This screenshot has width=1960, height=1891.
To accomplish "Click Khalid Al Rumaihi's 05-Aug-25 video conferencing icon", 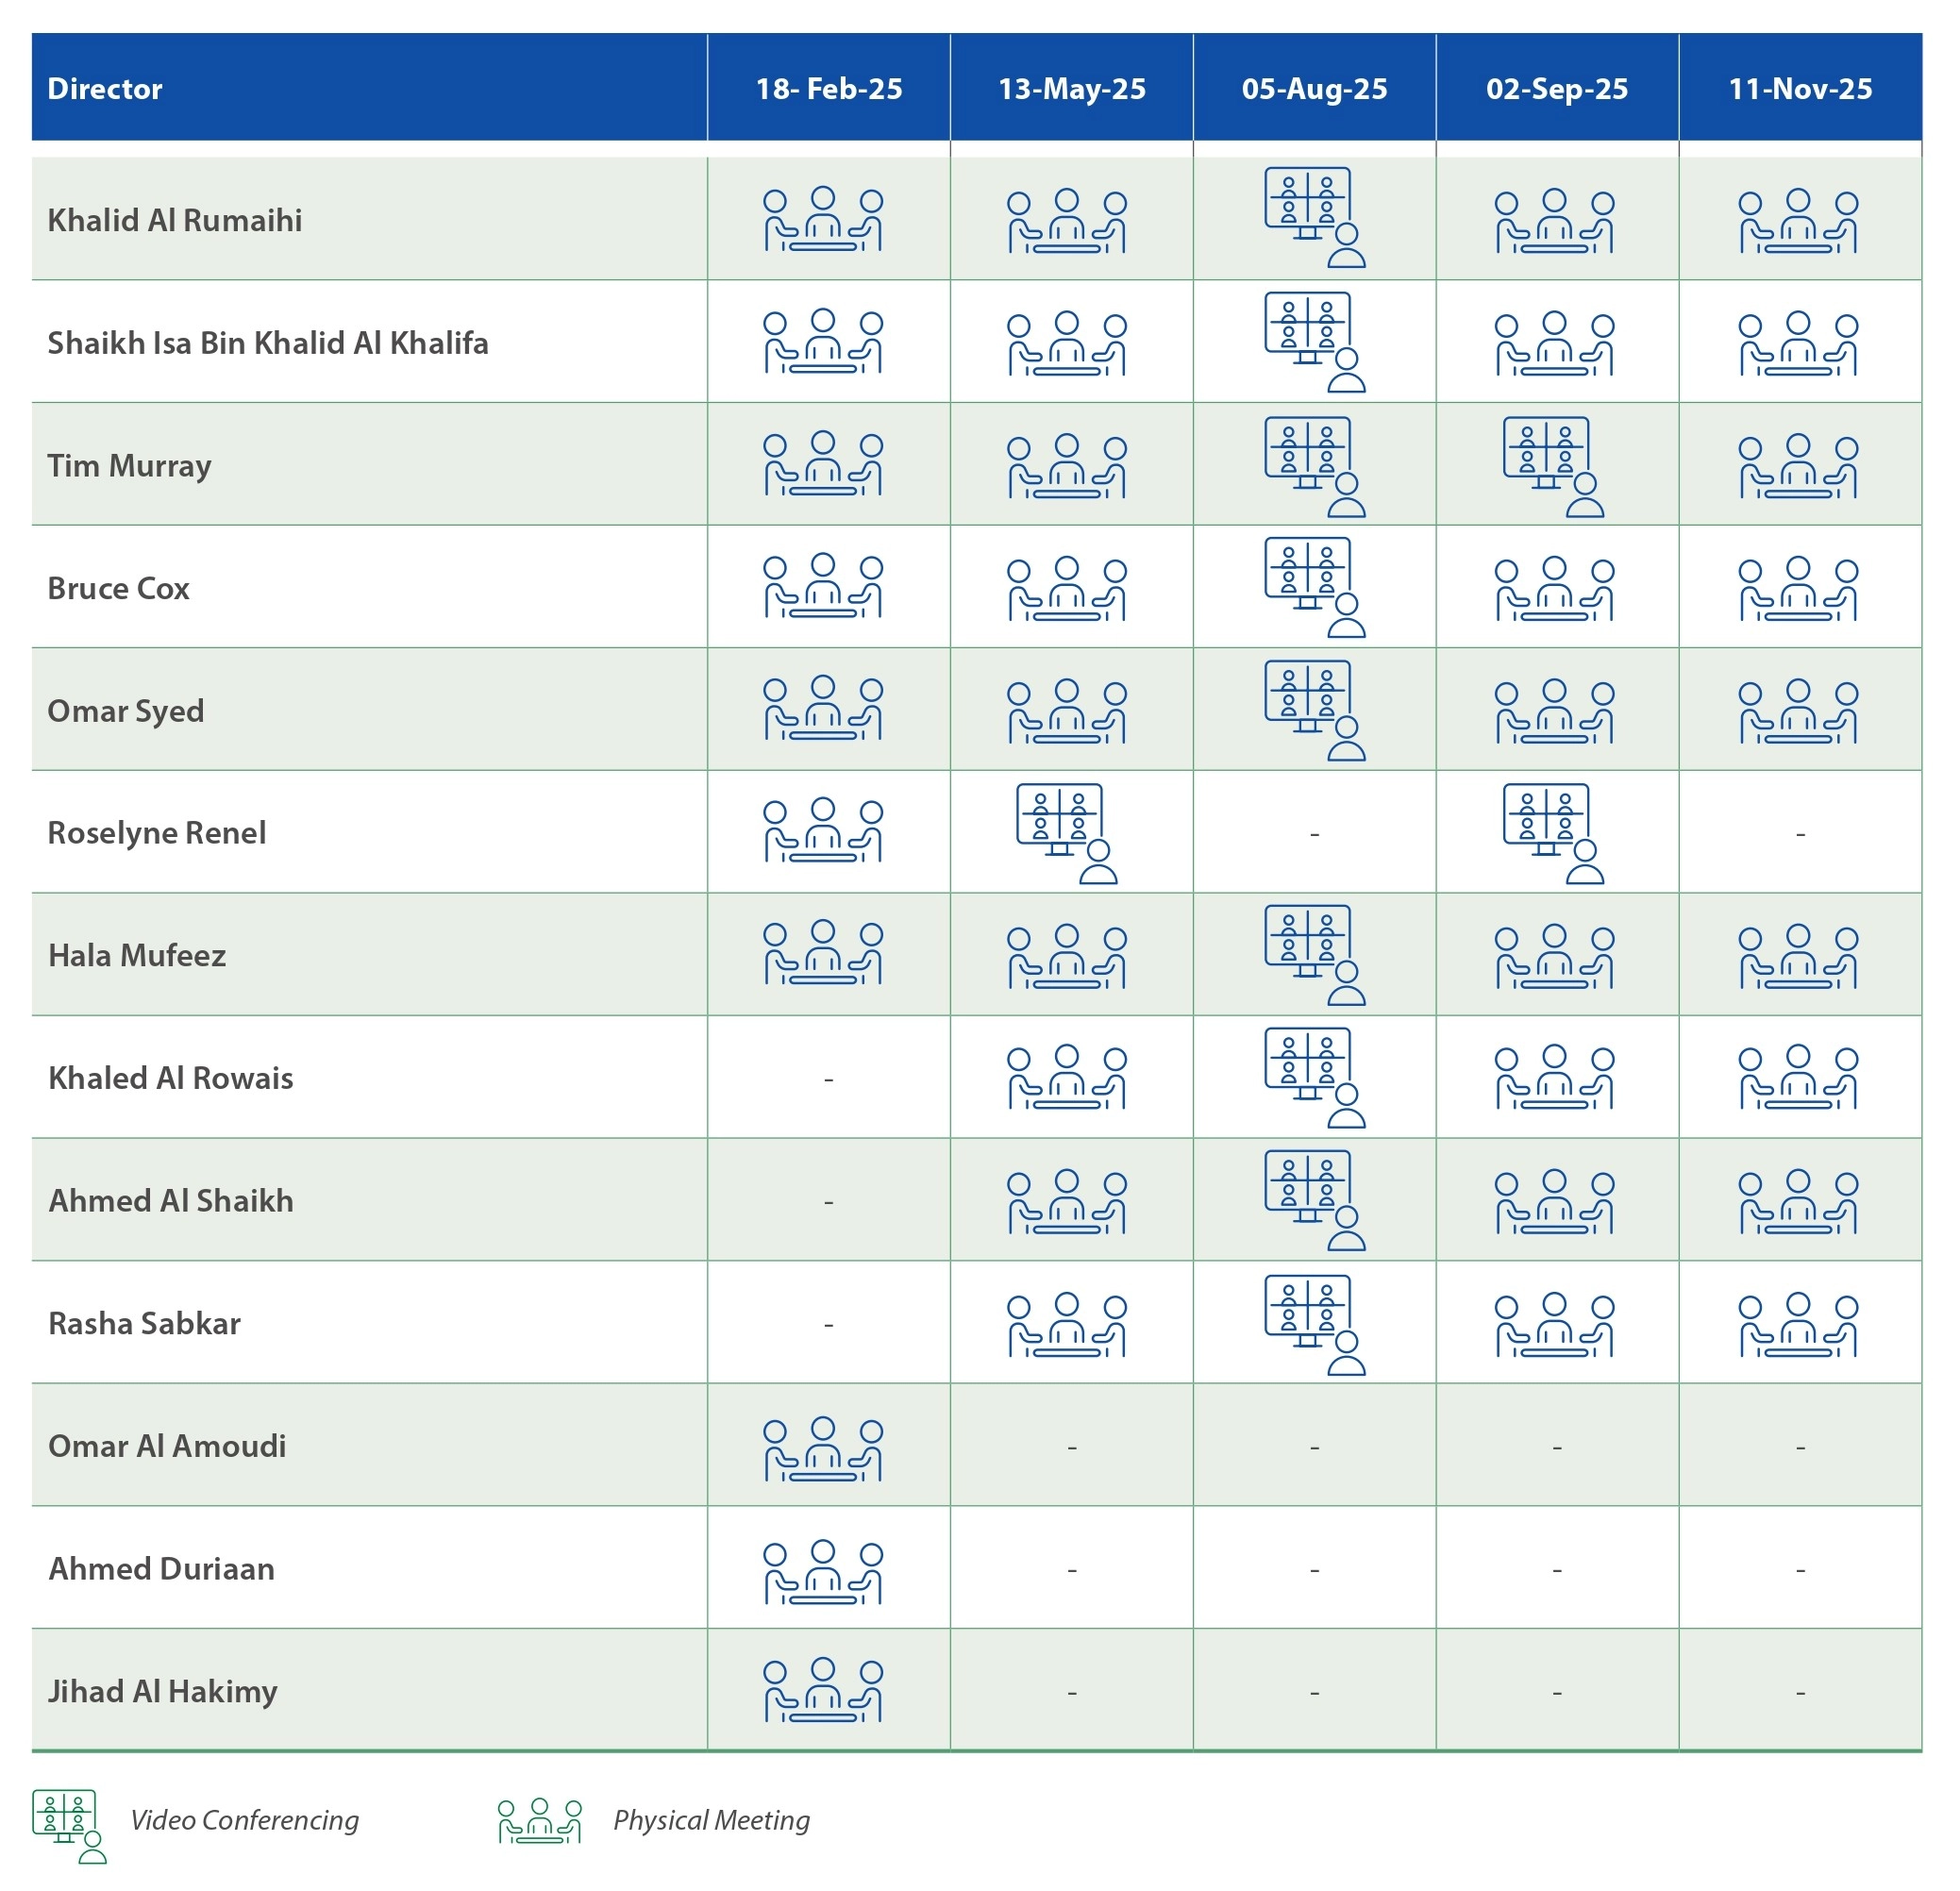I will [1315, 217].
